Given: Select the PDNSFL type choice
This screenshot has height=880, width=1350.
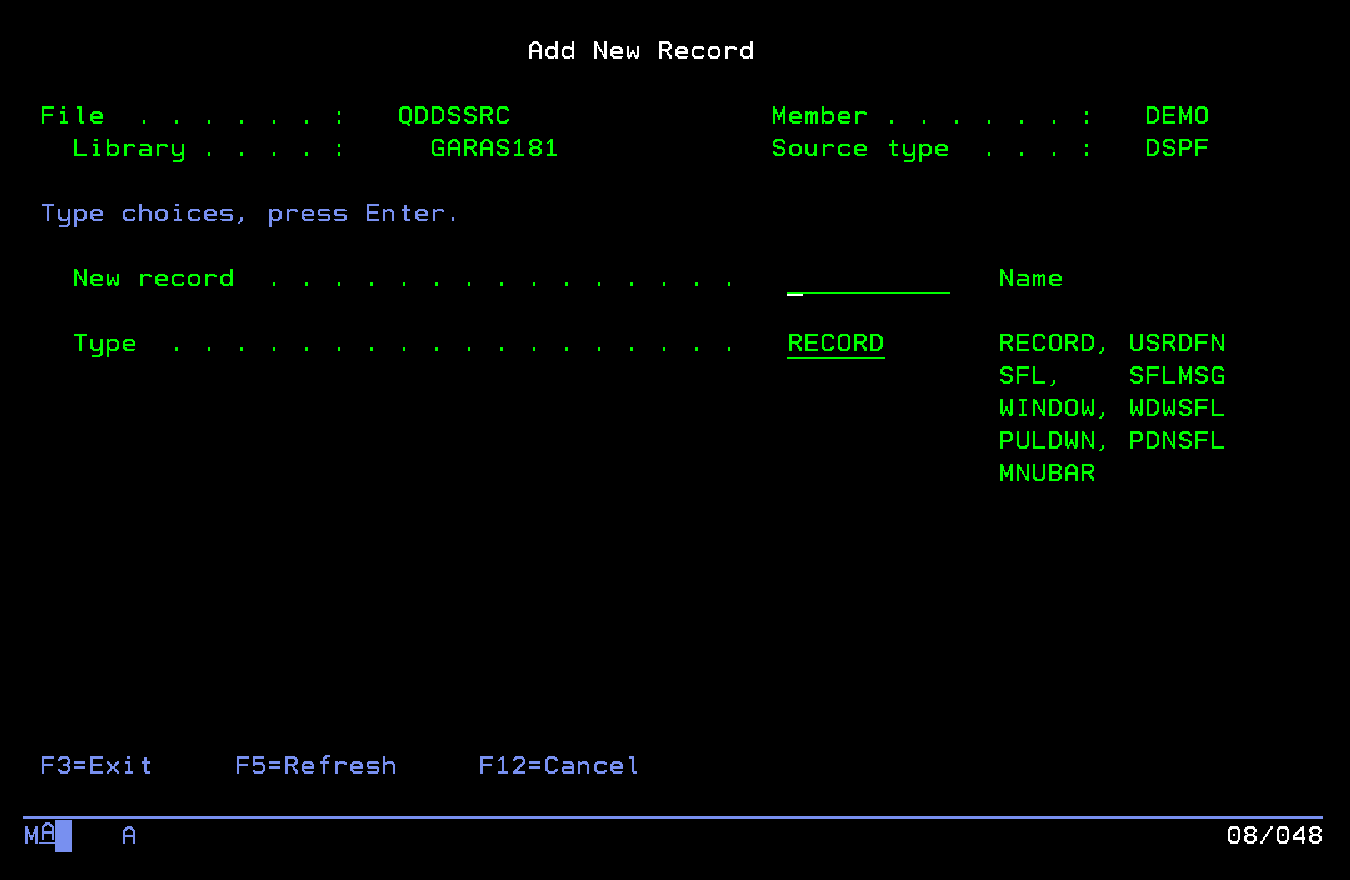Looking at the screenshot, I should pos(1176,441).
